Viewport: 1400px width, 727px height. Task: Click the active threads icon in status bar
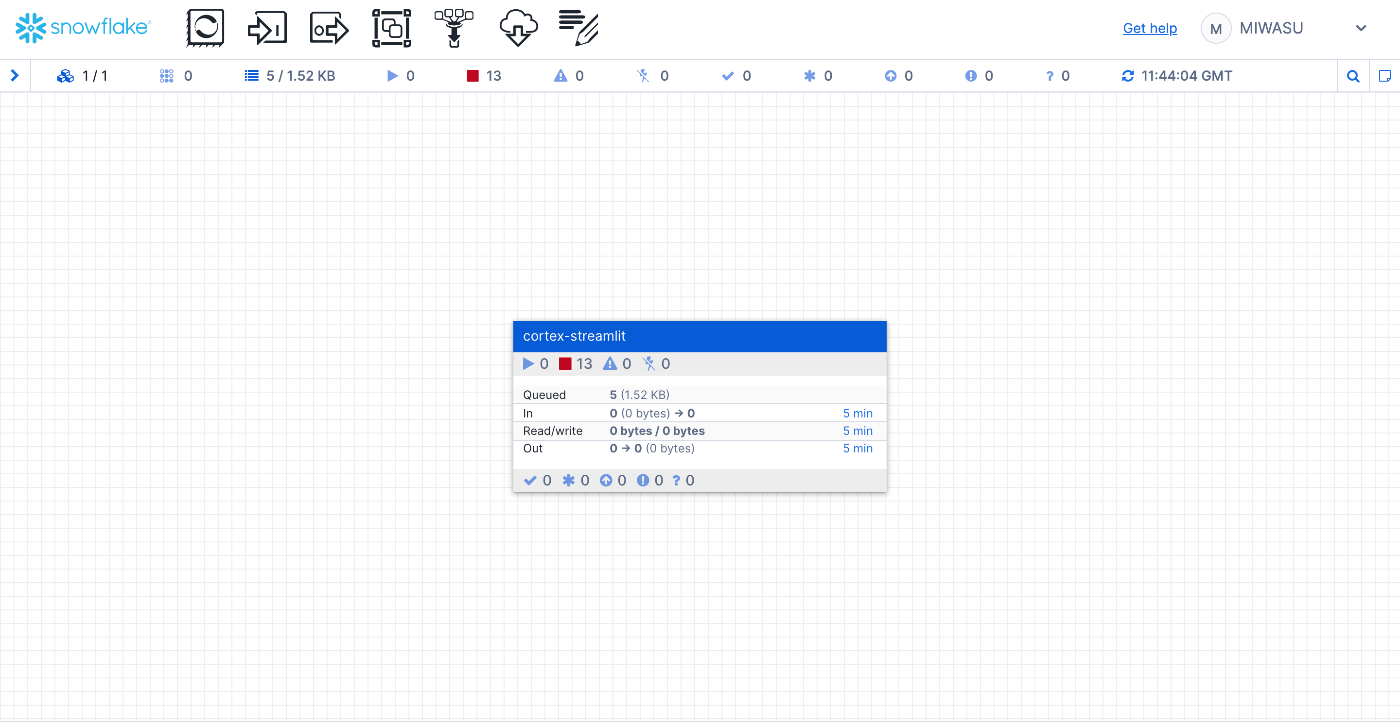pos(167,76)
